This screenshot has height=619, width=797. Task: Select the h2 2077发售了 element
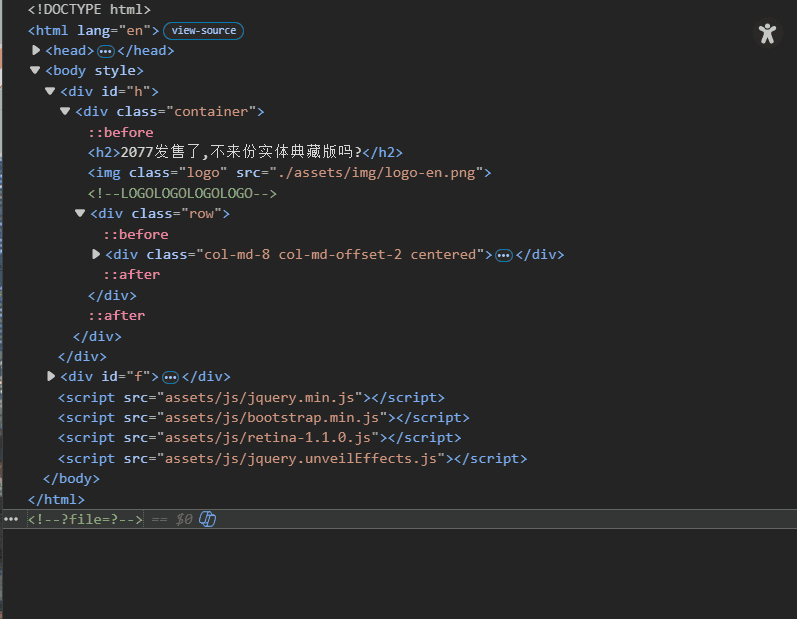(245, 152)
